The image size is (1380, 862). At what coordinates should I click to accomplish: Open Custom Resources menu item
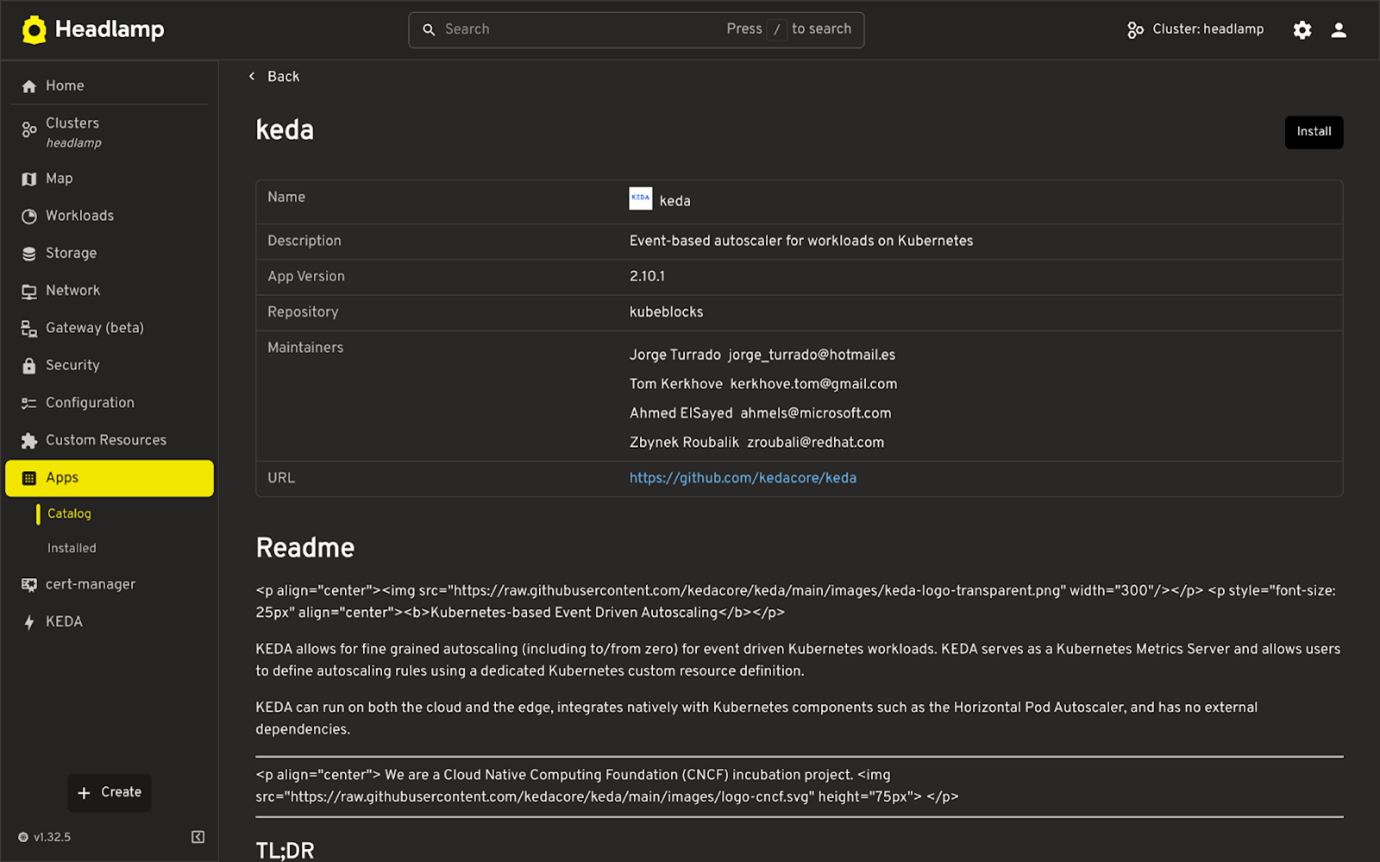(x=106, y=440)
